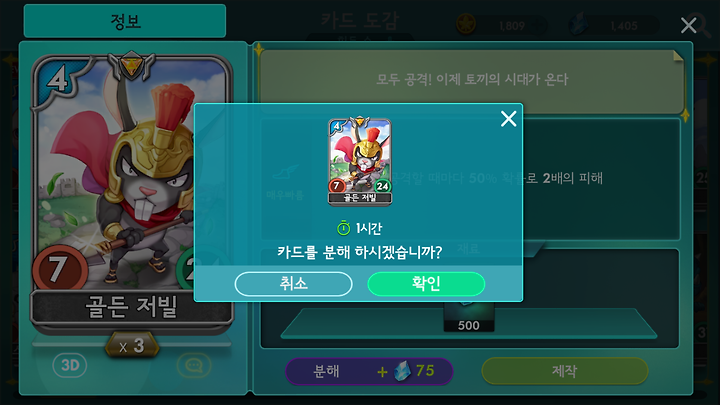
Task: Click the crystal icon on 분해 button
Action: click(x=402, y=371)
